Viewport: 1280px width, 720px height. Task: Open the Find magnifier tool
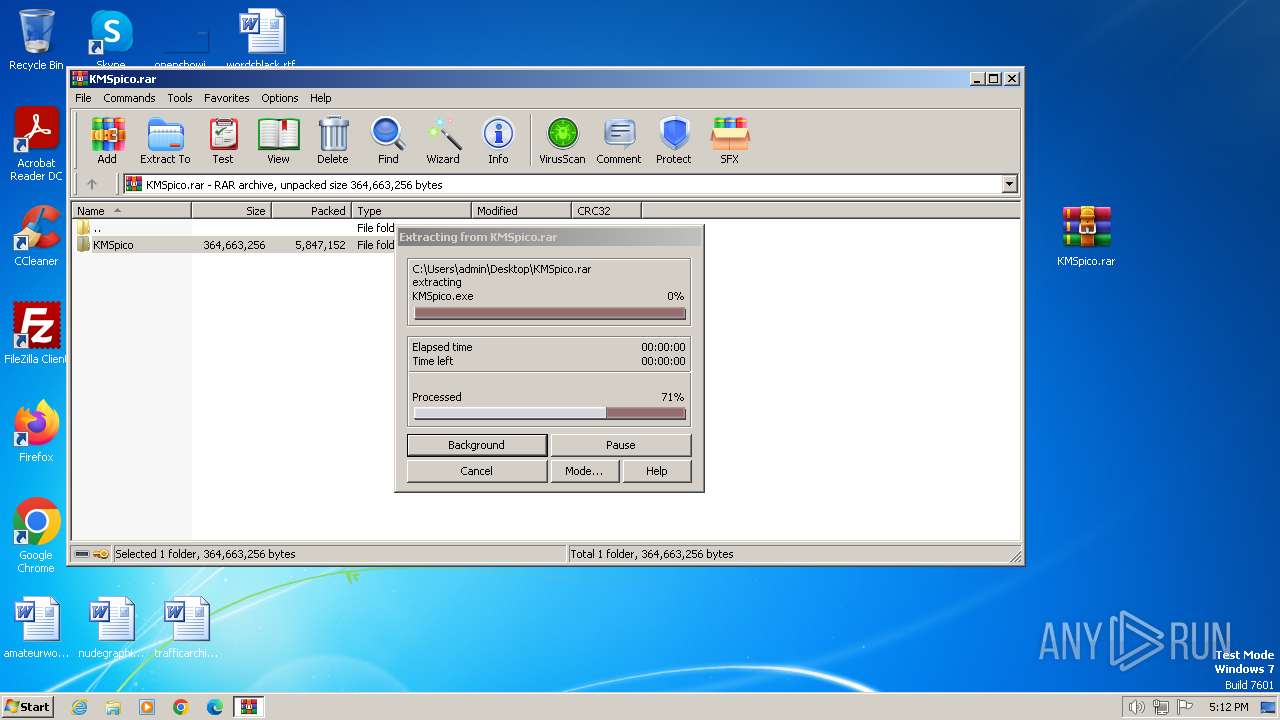coord(388,140)
